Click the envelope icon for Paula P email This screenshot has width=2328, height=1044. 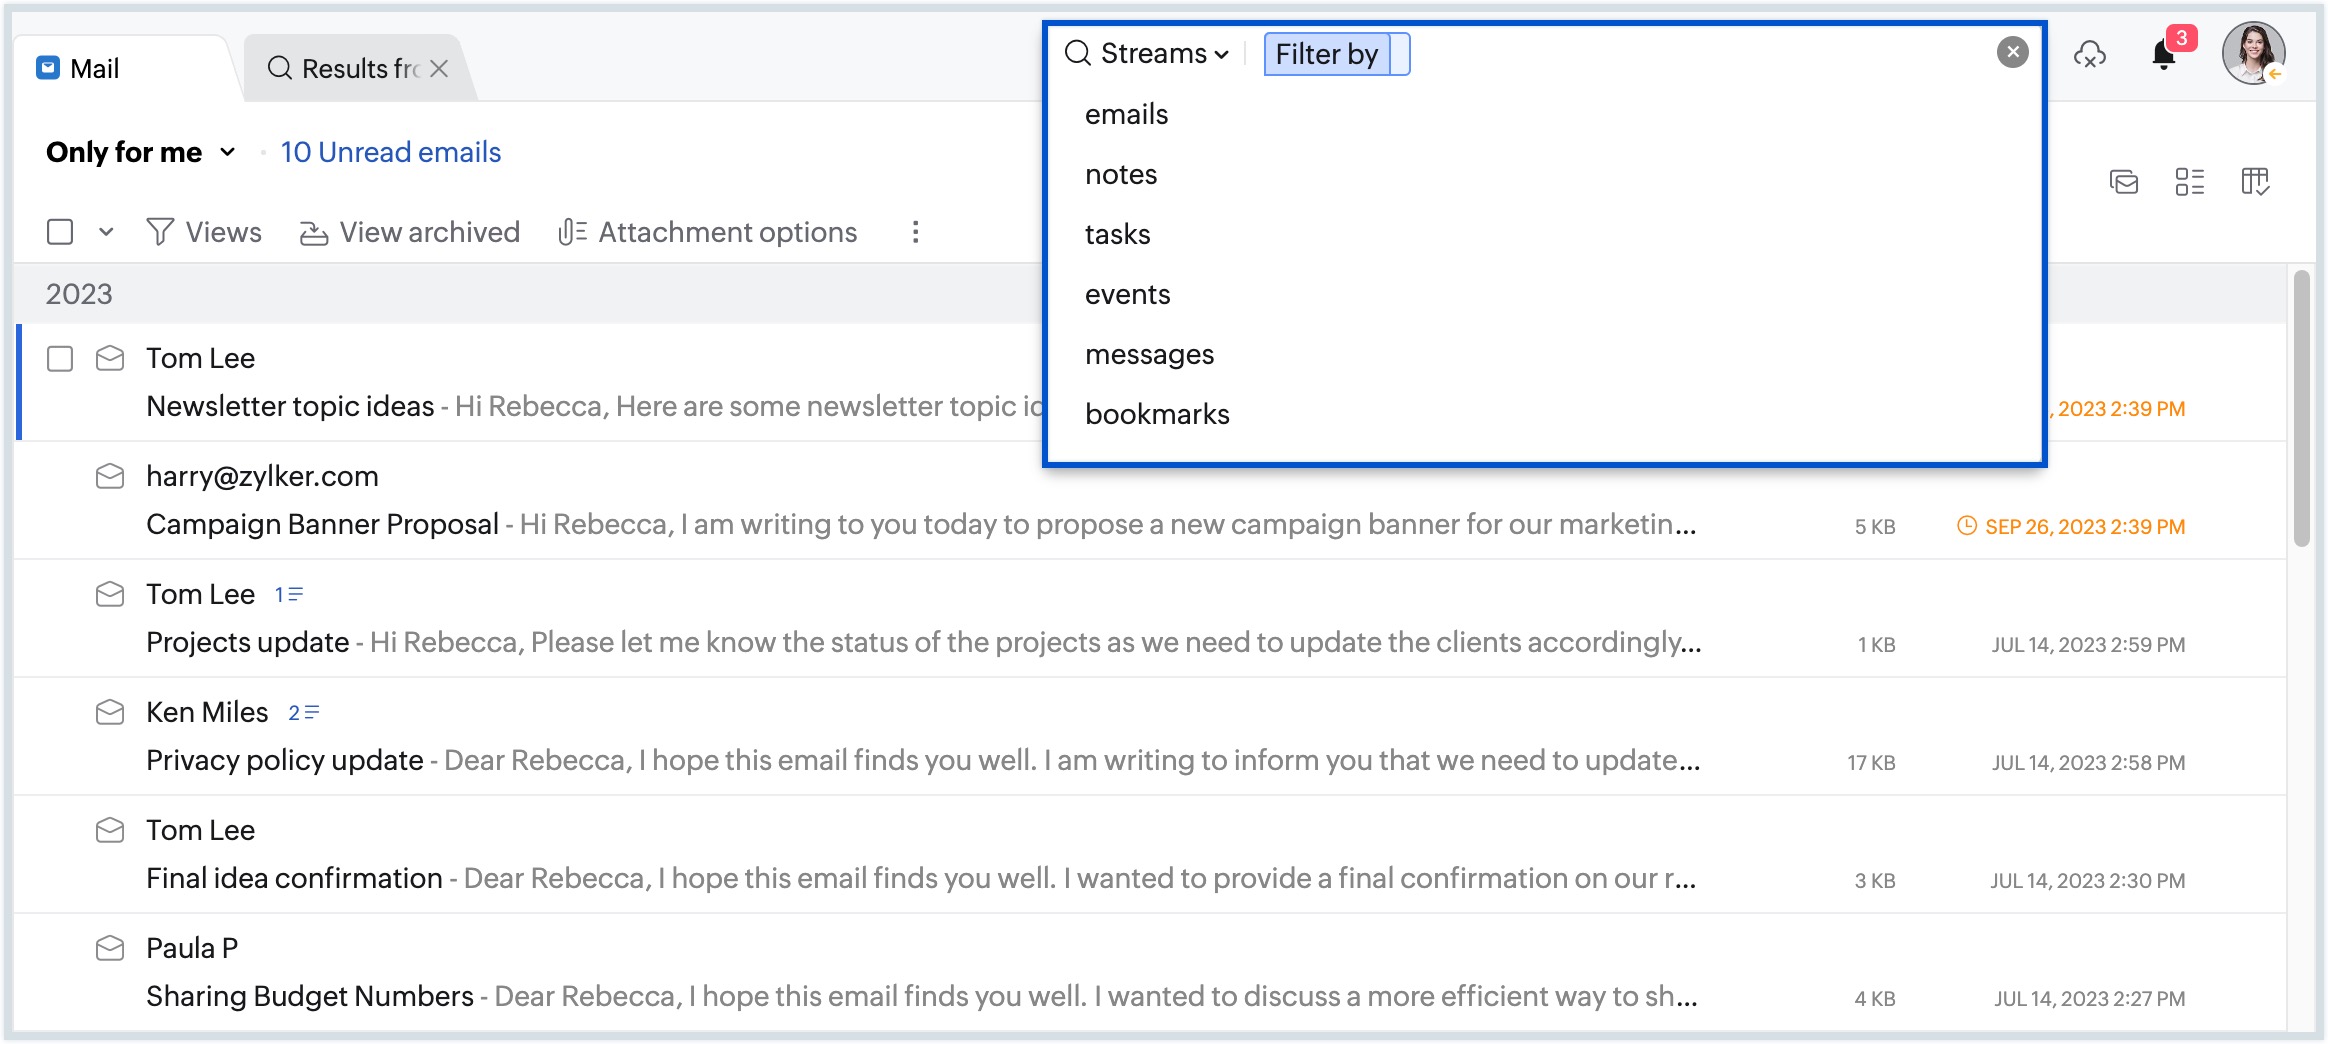(x=110, y=948)
